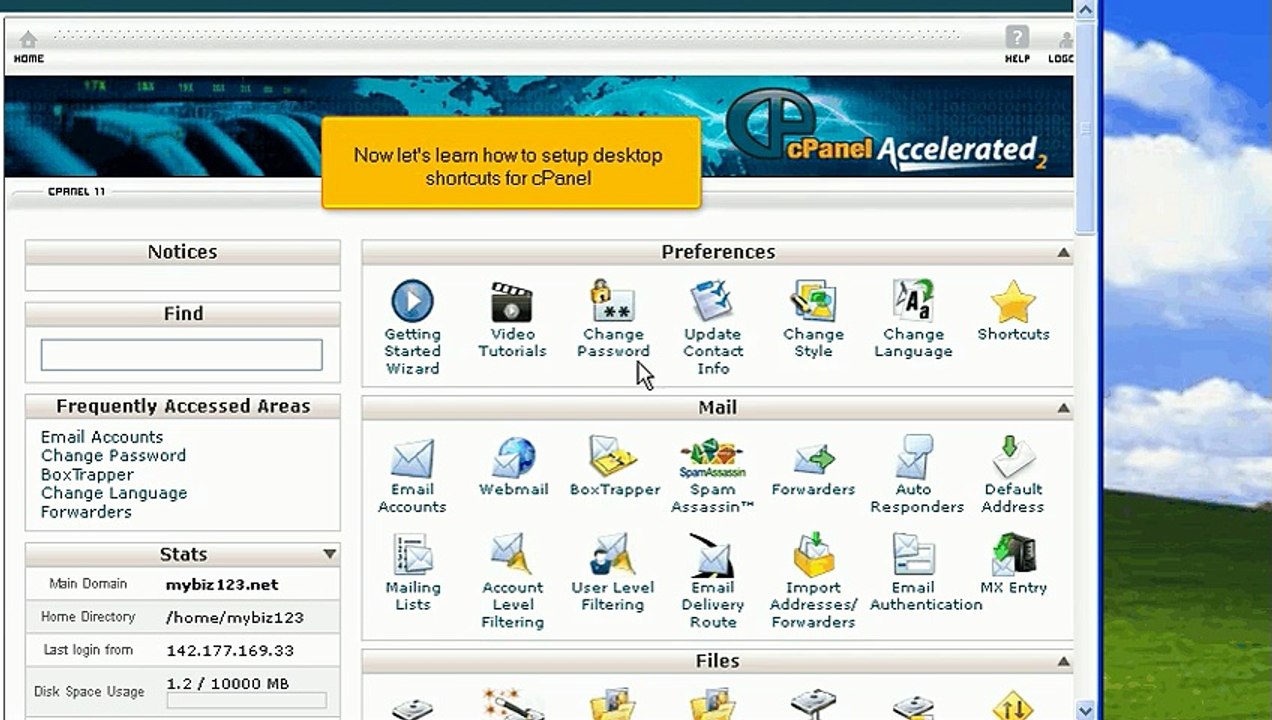Open the Default Address icon
1272x720 pixels.
coord(1013,457)
